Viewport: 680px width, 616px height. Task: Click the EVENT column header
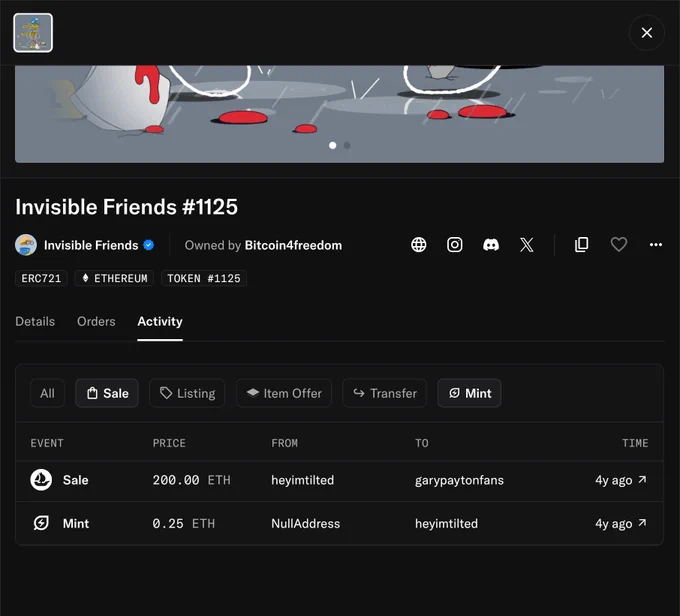47,443
